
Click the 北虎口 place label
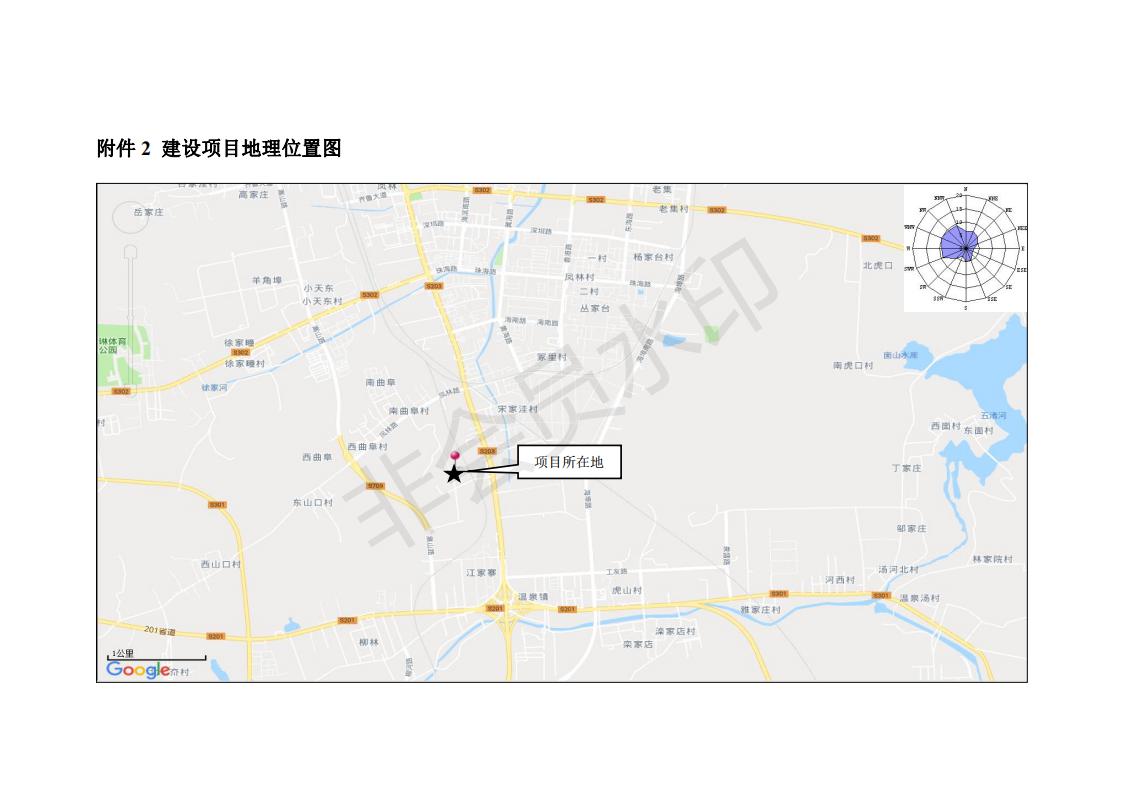click(x=877, y=265)
